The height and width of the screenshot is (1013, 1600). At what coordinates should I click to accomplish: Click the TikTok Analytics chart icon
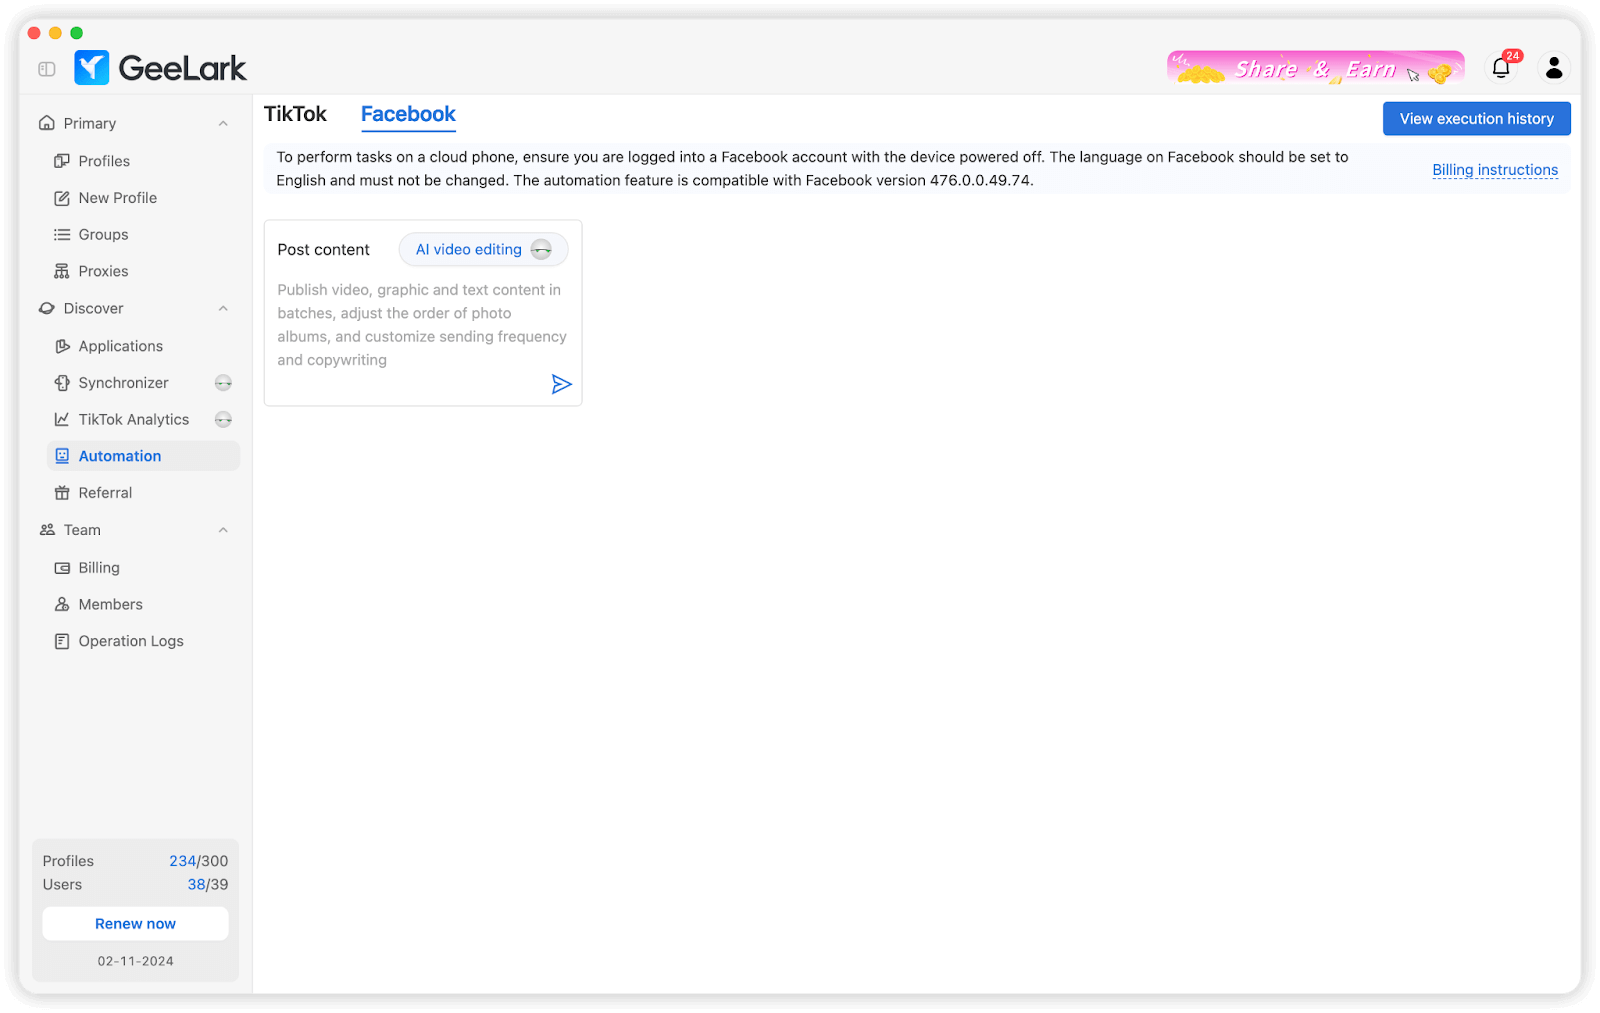[62, 419]
